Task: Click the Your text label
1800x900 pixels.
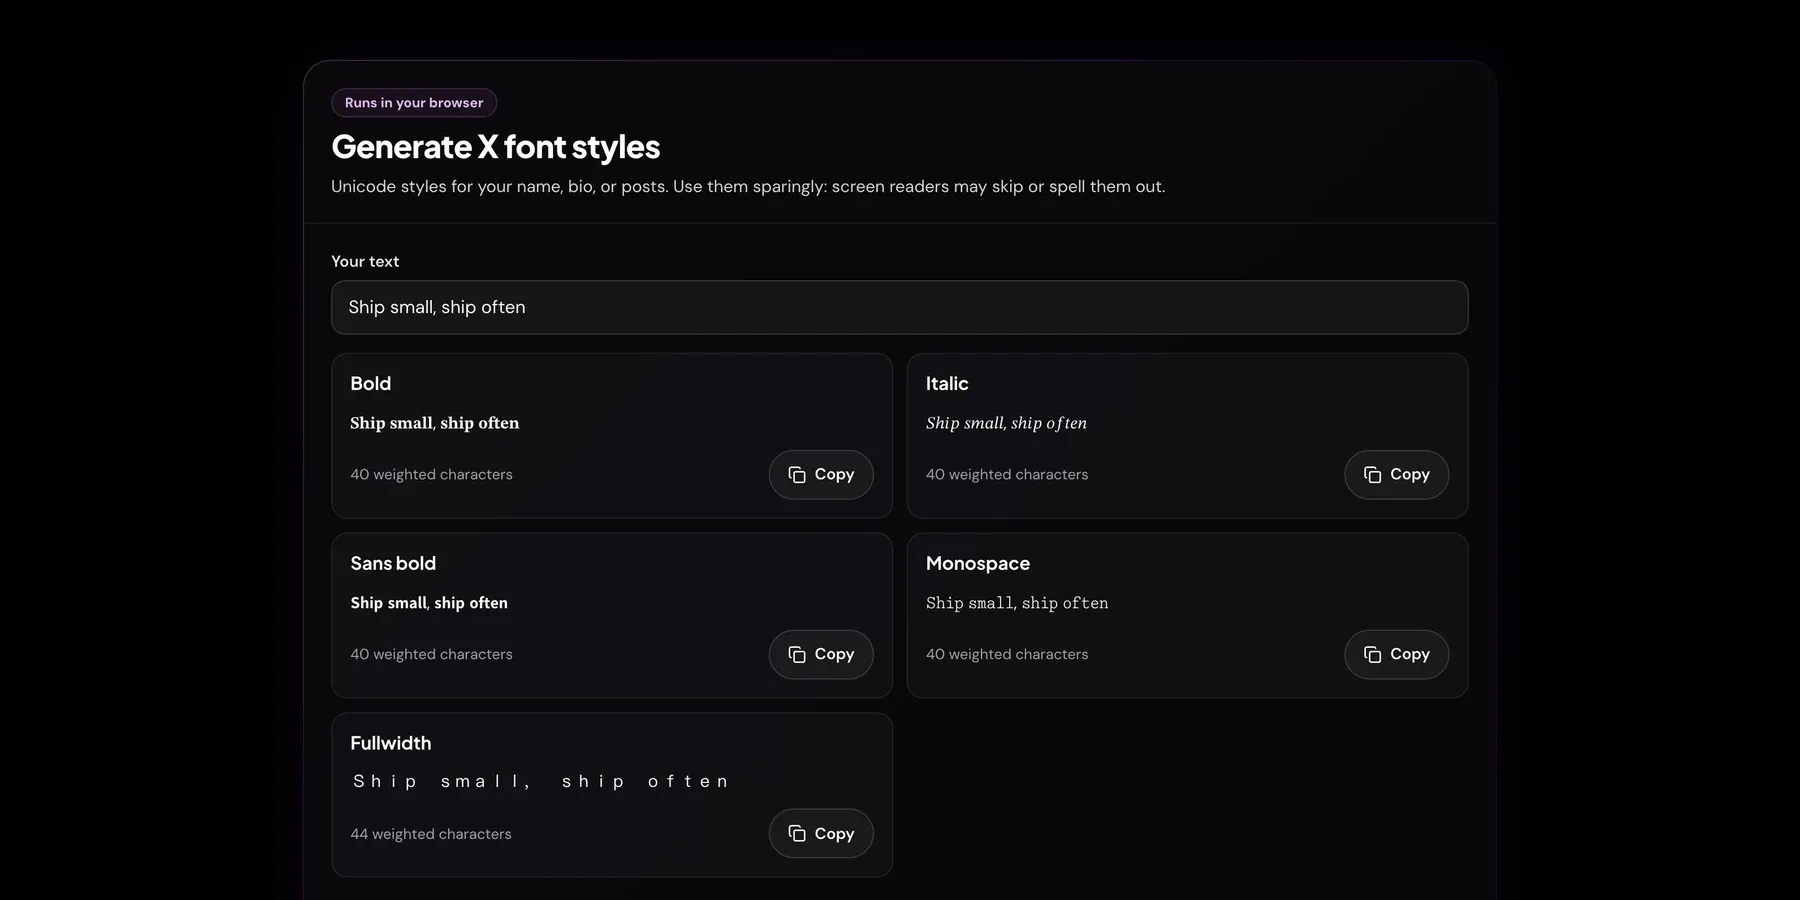Action: (x=365, y=262)
